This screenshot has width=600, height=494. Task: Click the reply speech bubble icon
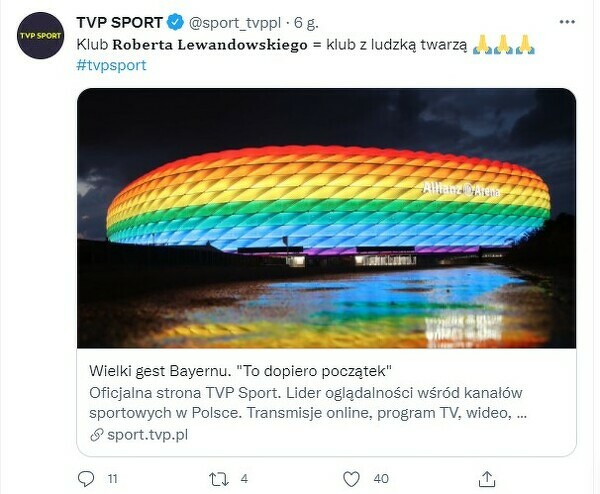[x=86, y=479]
